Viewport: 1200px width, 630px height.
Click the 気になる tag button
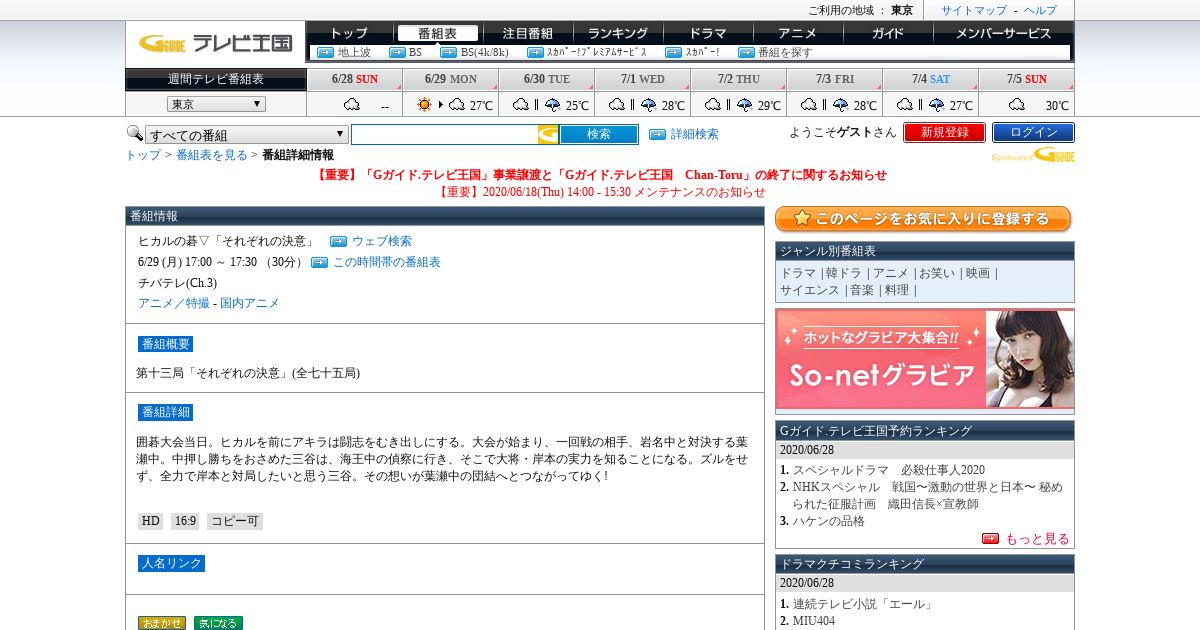[218, 623]
